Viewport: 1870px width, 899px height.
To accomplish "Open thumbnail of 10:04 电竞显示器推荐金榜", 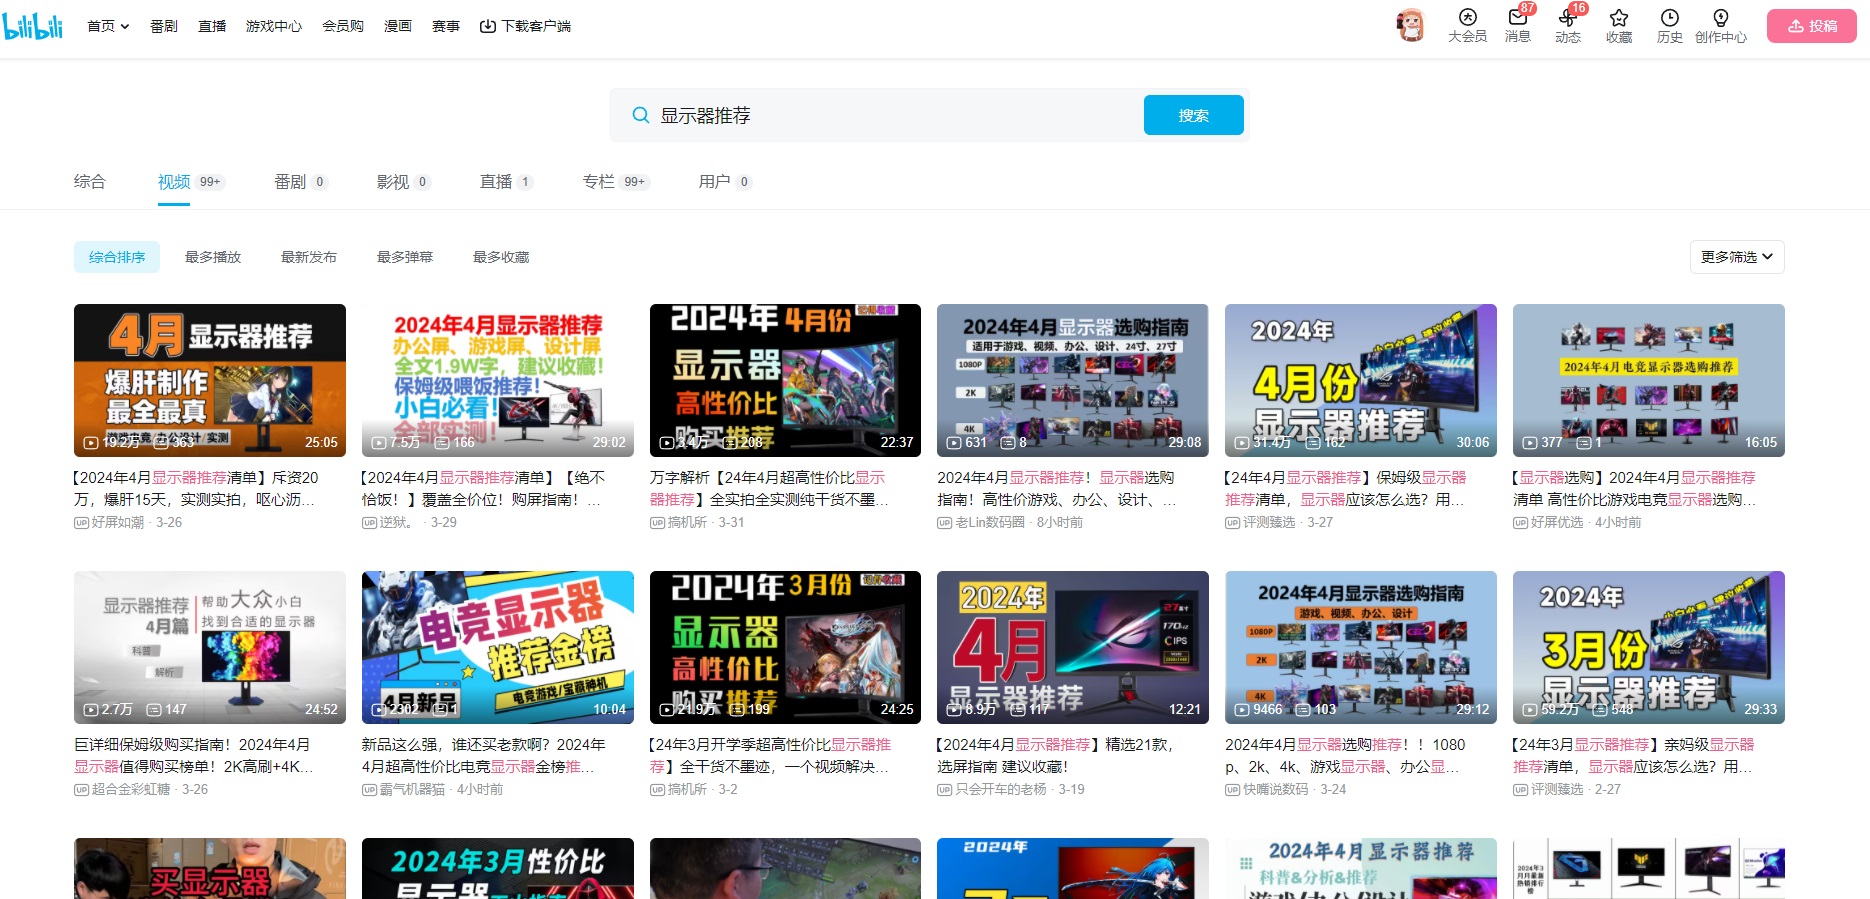I will coord(498,647).
